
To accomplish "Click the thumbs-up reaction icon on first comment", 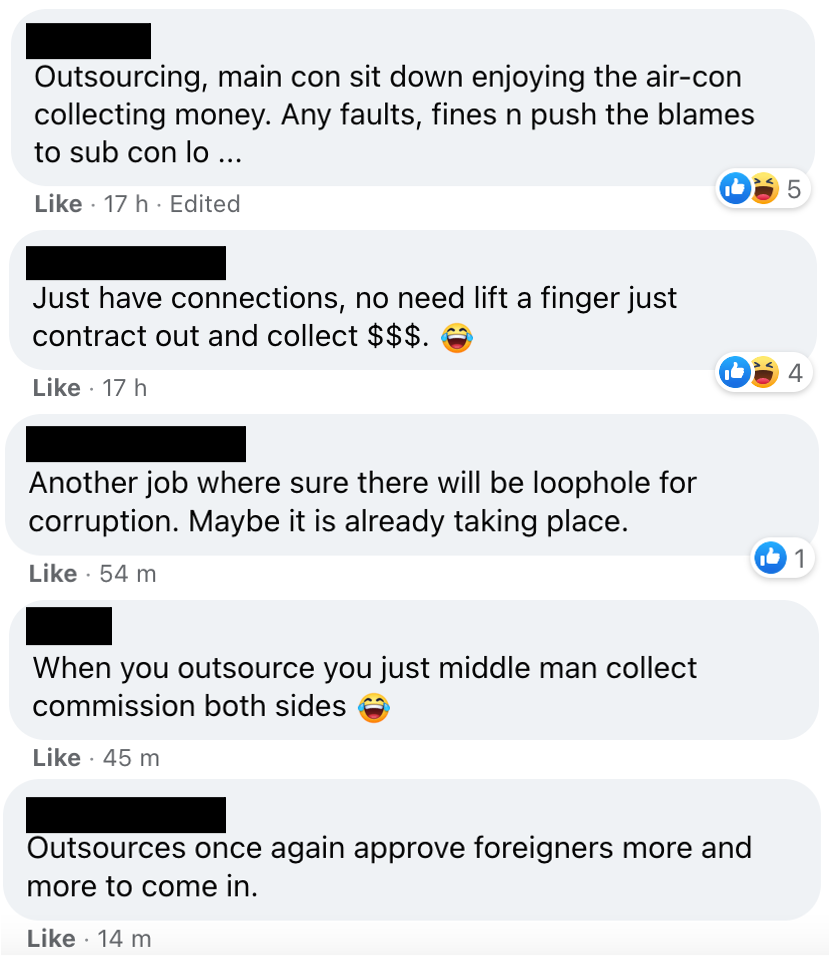I will [x=735, y=188].
